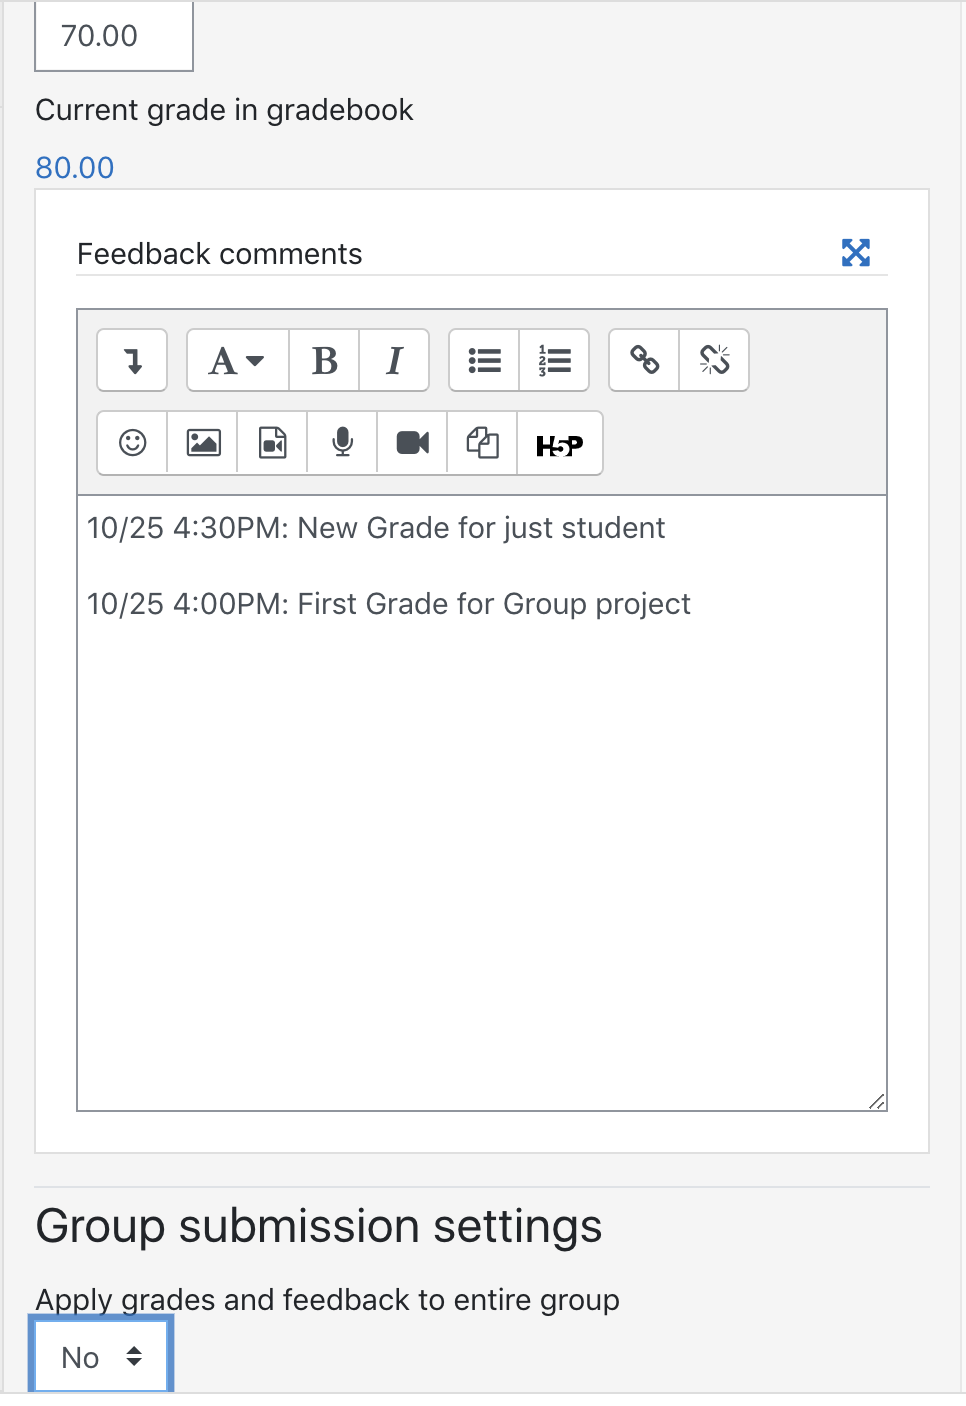Expand the Feedback comments panel fullscreen

pyautogui.click(x=856, y=253)
